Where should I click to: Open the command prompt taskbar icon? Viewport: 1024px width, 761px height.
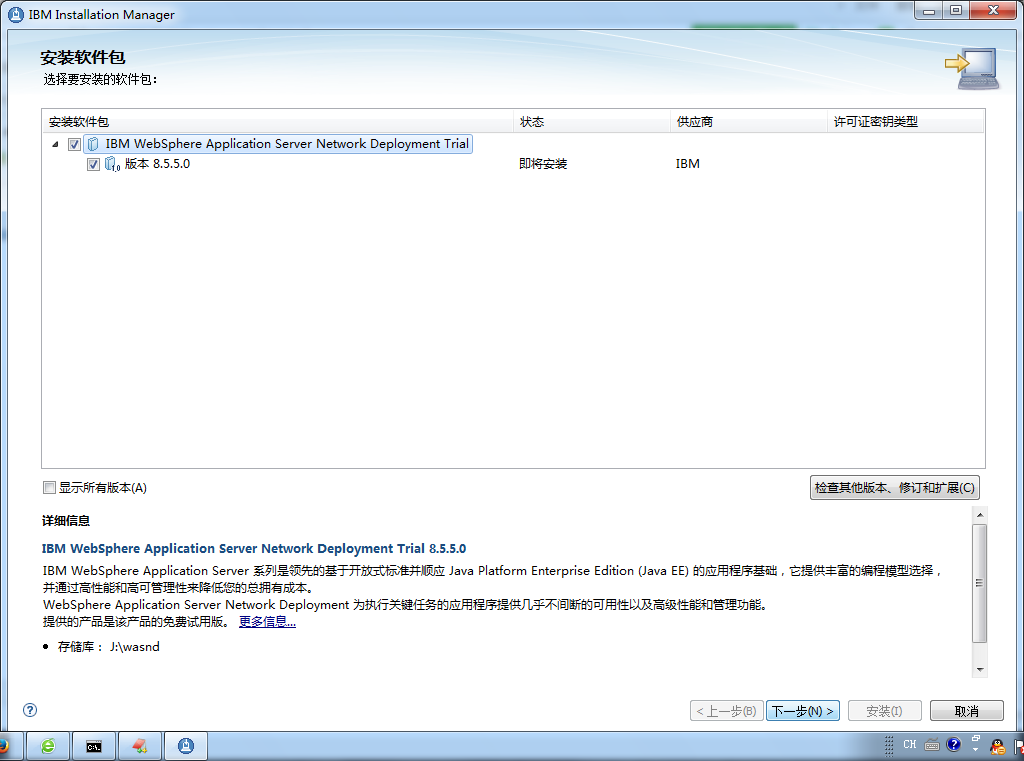click(x=94, y=746)
